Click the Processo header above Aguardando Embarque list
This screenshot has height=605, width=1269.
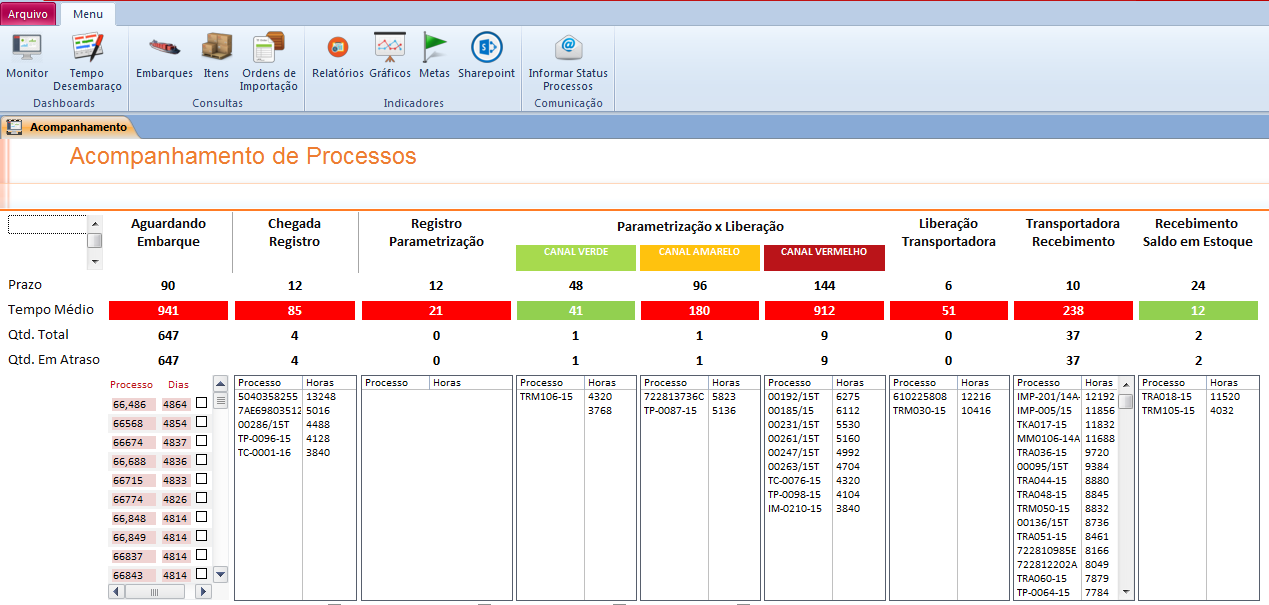131,385
